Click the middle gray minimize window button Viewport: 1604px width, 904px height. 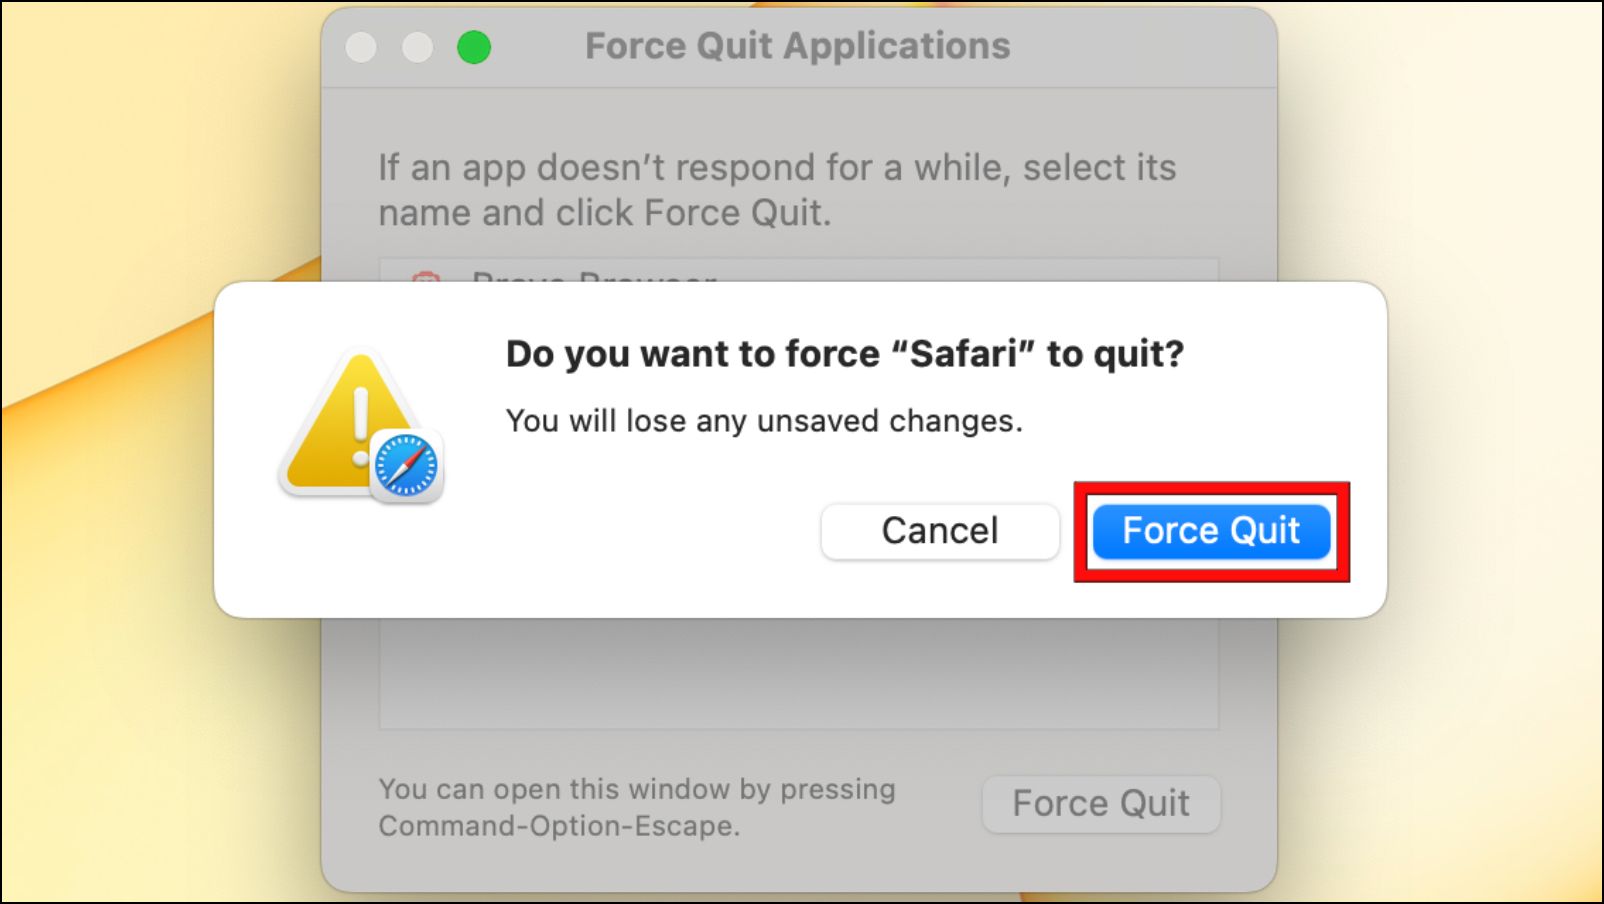[x=417, y=47]
